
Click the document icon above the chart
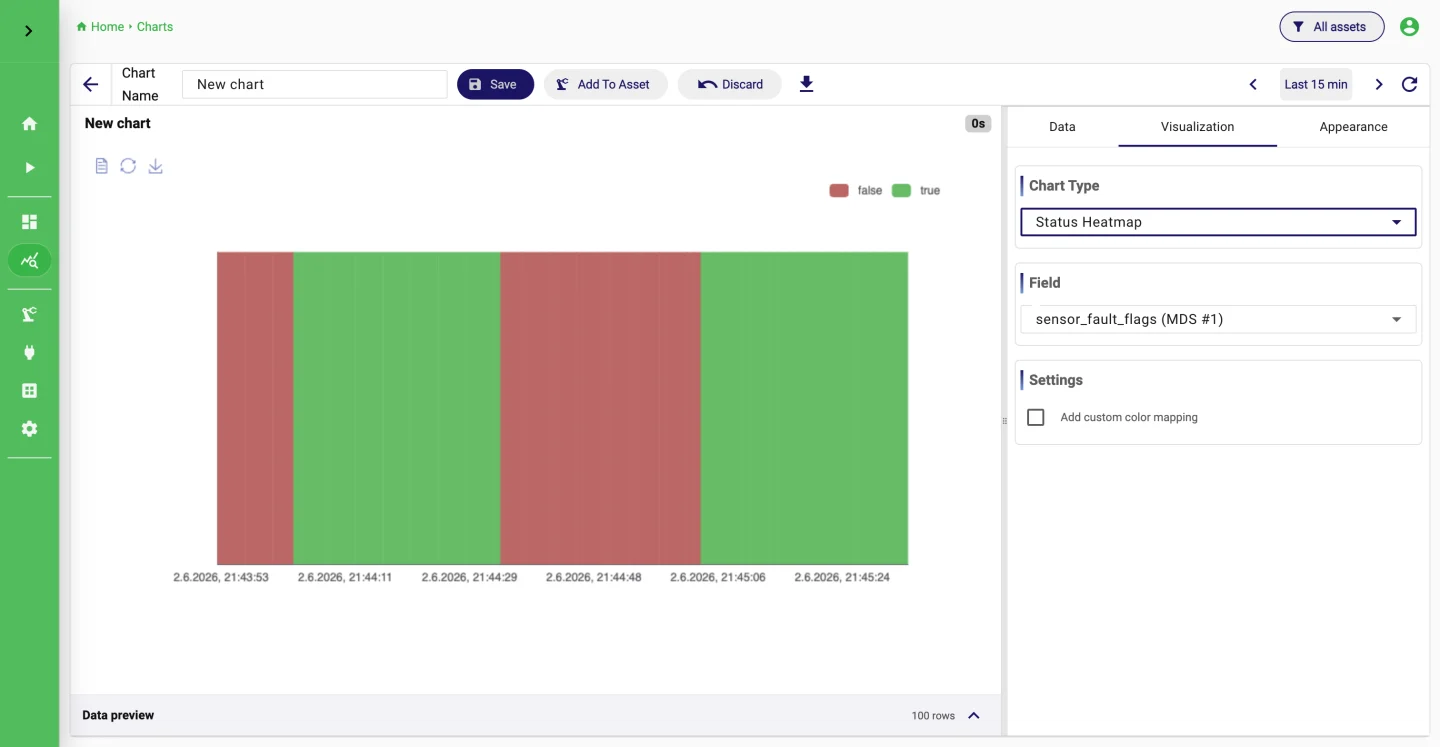coord(101,166)
